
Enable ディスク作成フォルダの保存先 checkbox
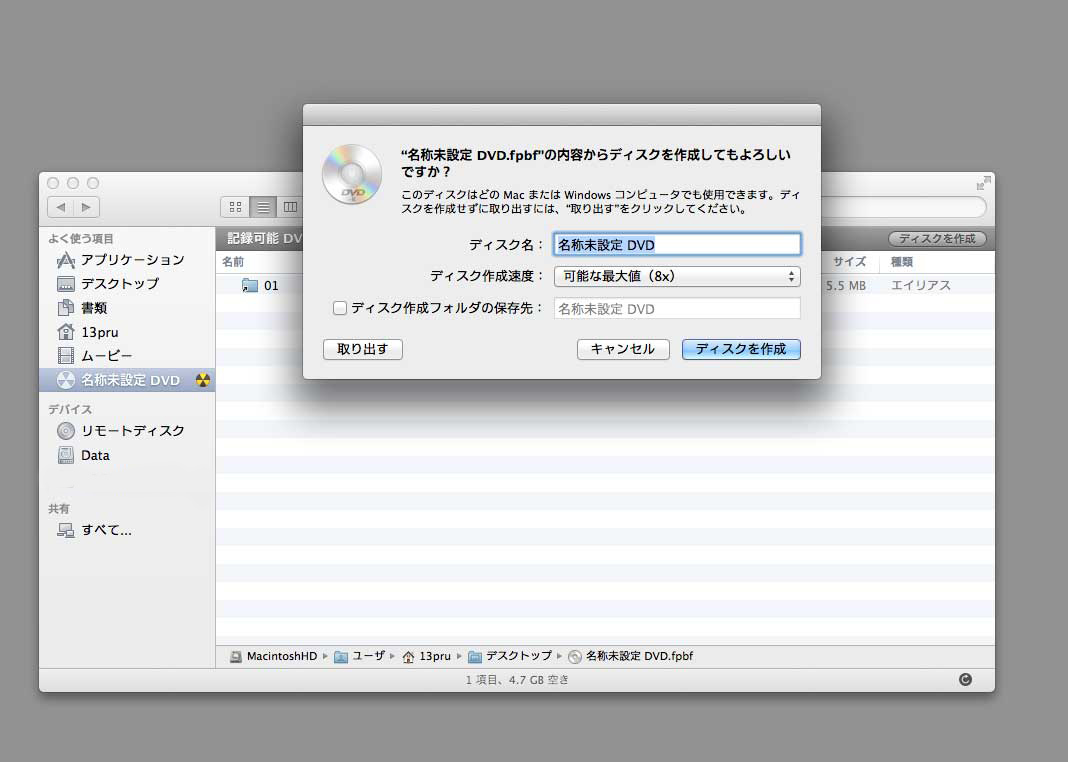[340, 308]
